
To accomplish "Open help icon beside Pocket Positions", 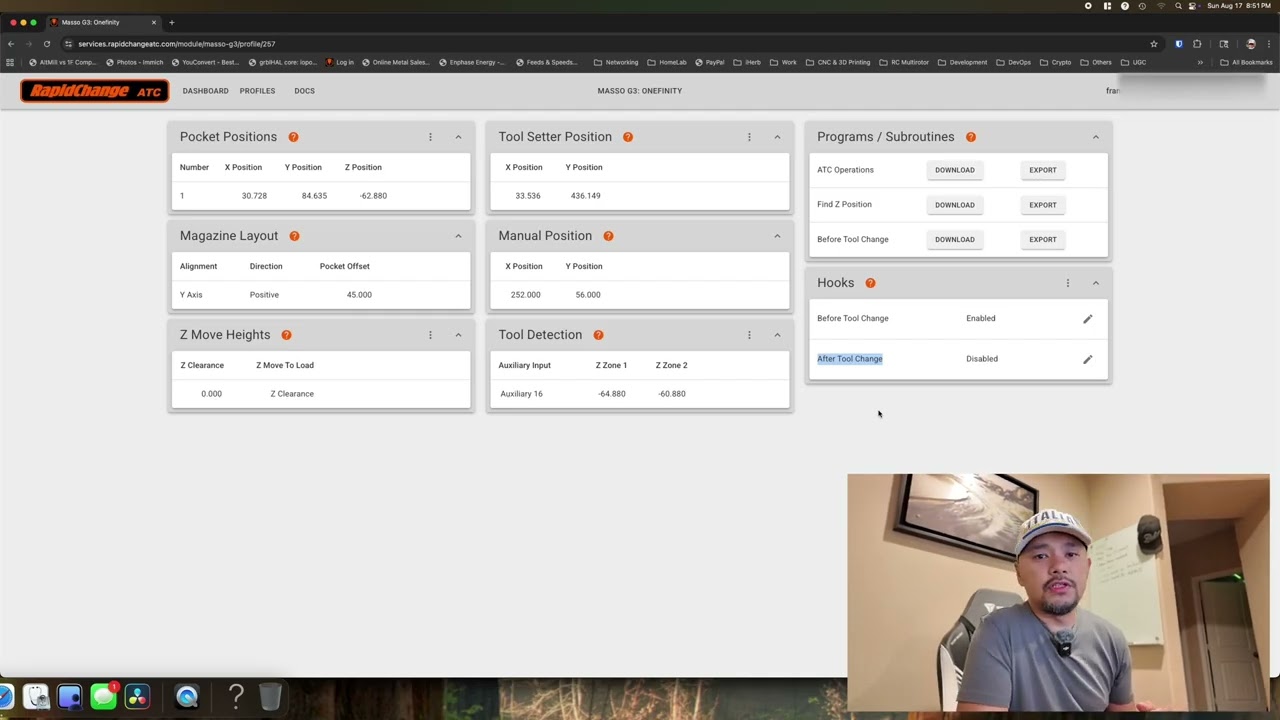I will pyautogui.click(x=293, y=137).
